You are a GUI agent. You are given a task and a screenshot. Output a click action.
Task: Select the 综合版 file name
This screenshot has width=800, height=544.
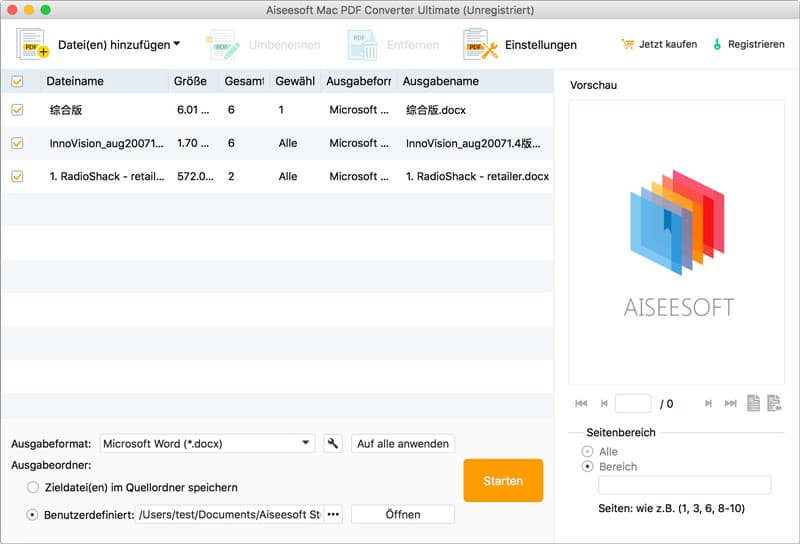(x=66, y=110)
